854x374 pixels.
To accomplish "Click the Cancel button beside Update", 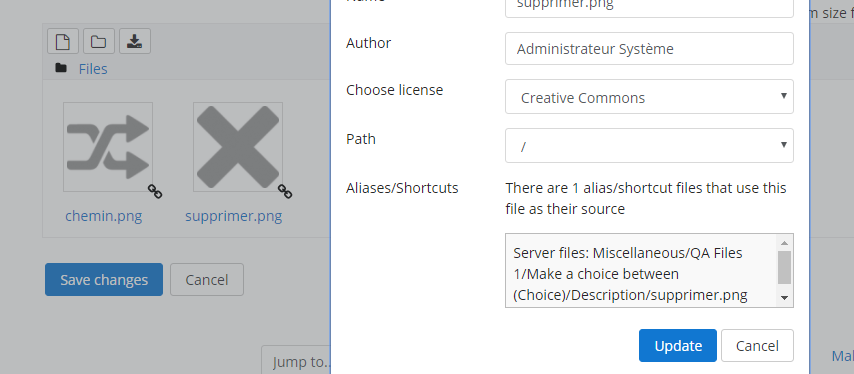I will (757, 346).
